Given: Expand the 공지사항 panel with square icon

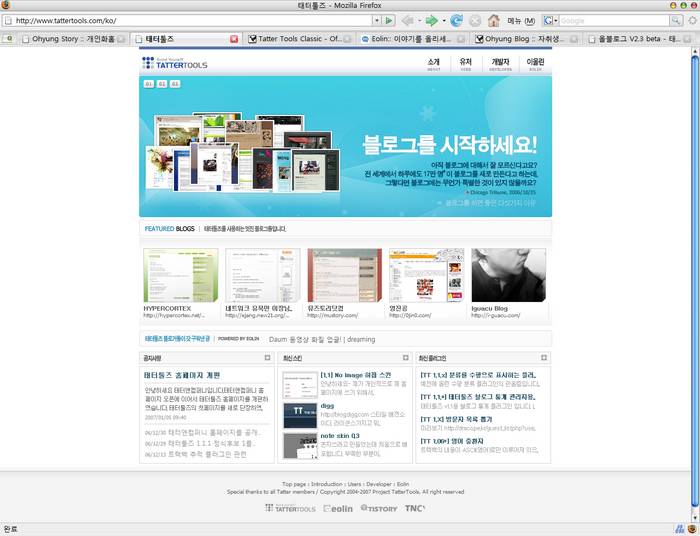Looking at the screenshot, I should [267, 357].
